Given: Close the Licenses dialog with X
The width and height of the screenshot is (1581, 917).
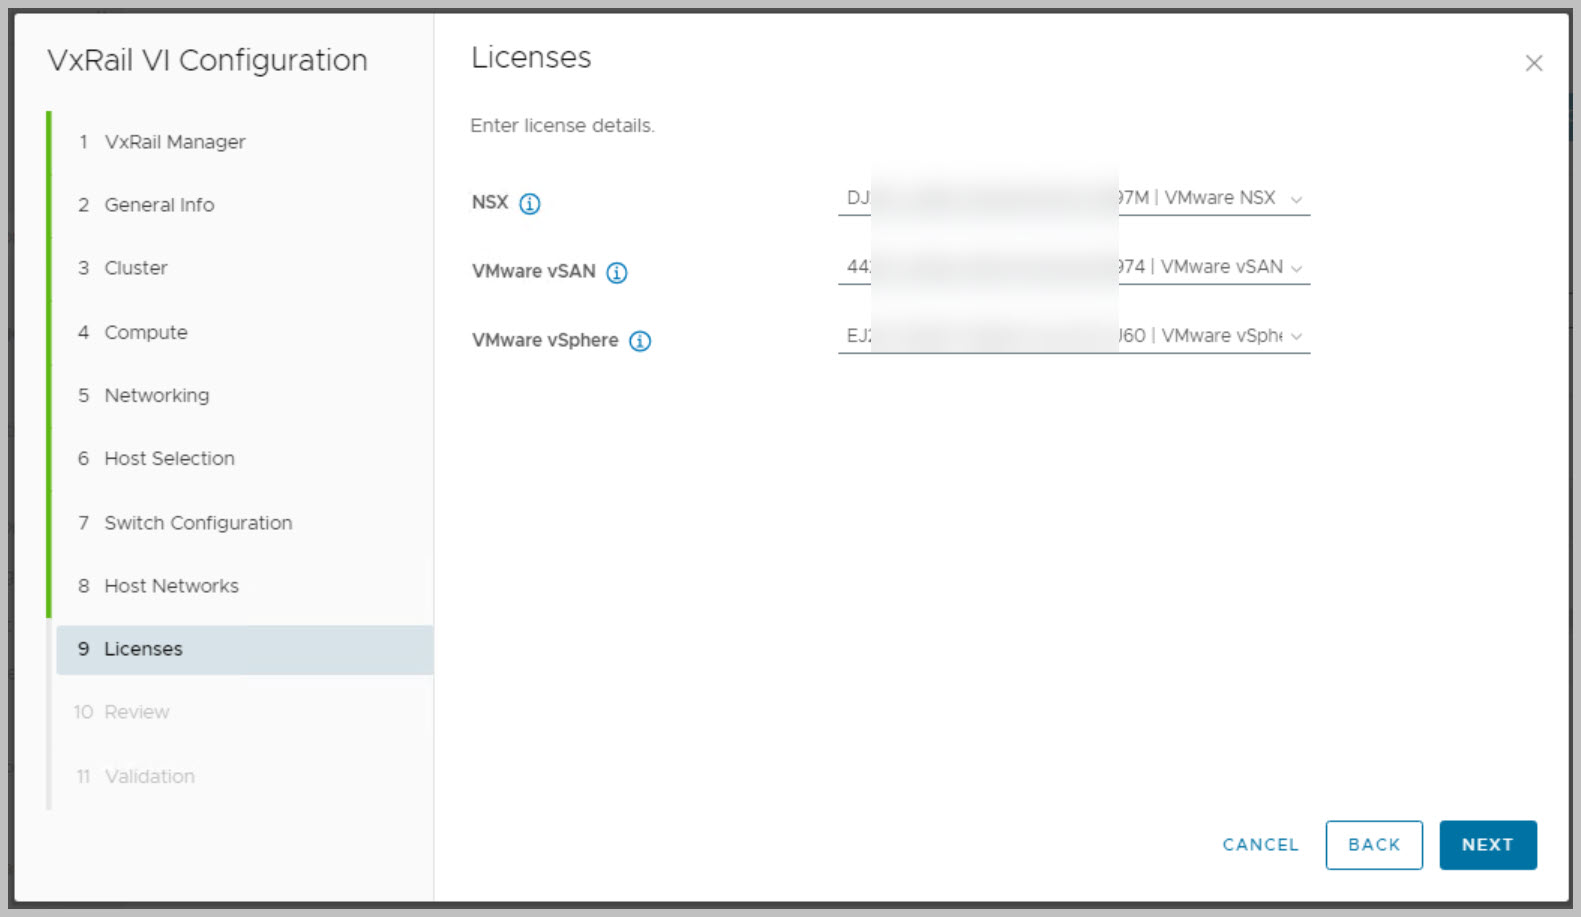Looking at the screenshot, I should point(1534,63).
